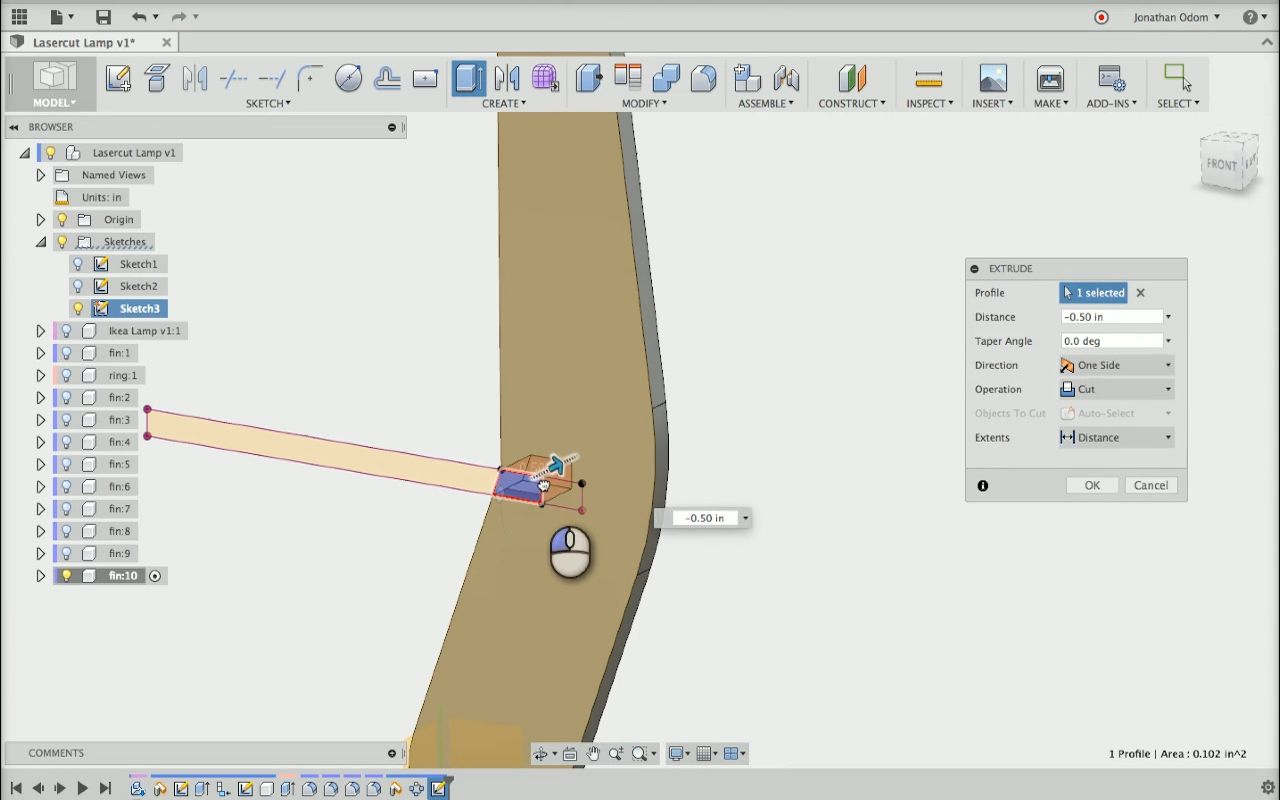Select the Press Pull tool
This screenshot has width=1280, height=800.
589,78
